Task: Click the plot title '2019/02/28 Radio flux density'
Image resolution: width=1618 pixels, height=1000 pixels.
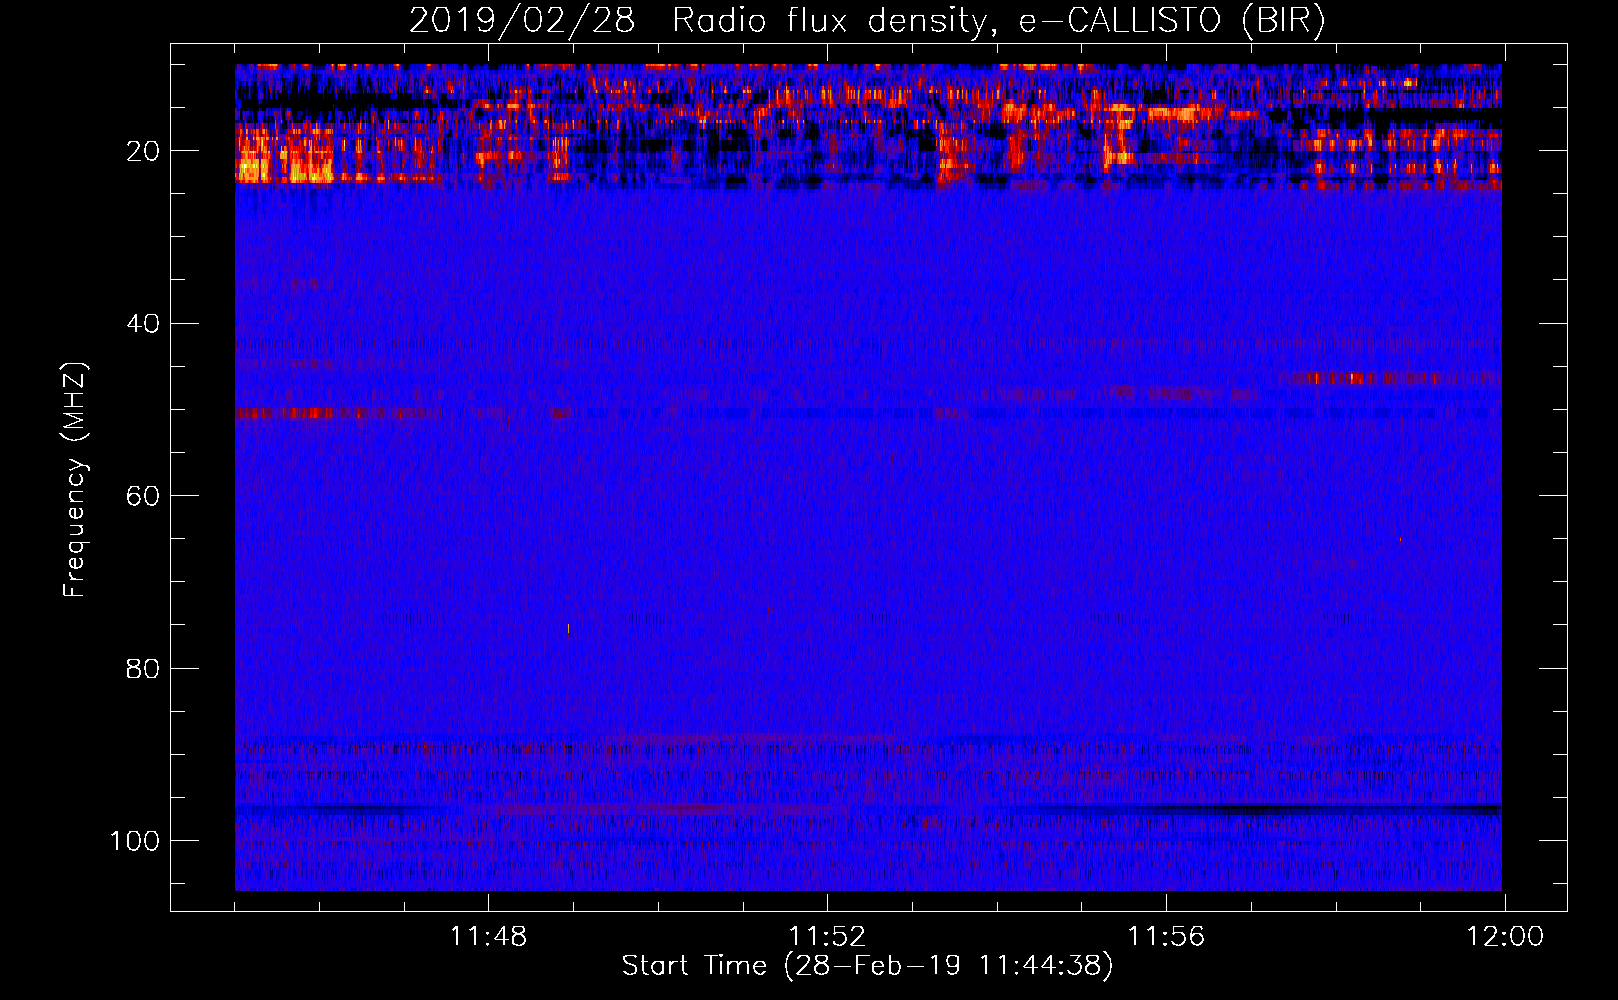Action: click(867, 20)
